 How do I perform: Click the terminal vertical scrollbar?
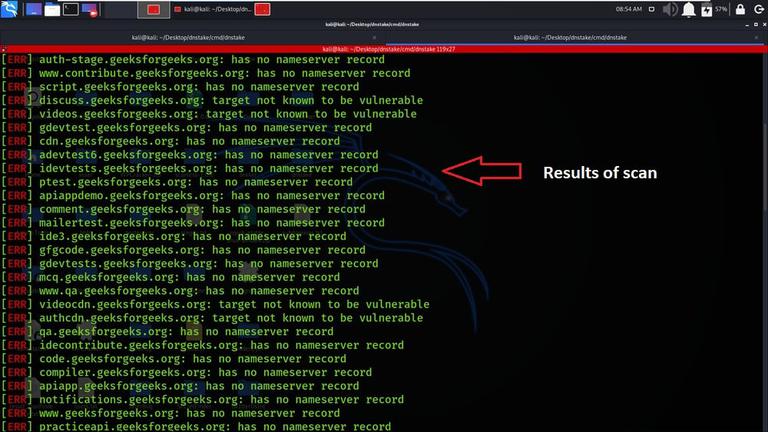point(765,168)
